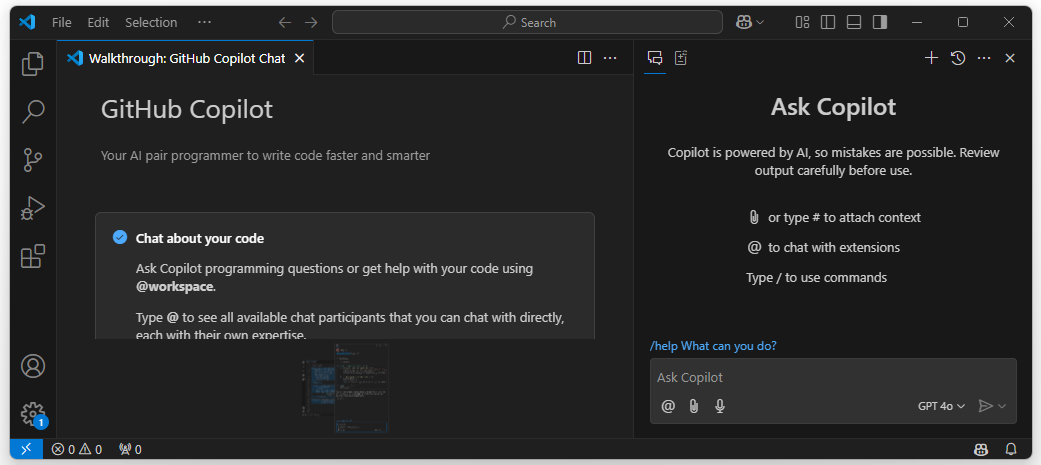The image size is (1041, 465).
Task: Show chat history in Copilot panel
Action: tap(957, 58)
